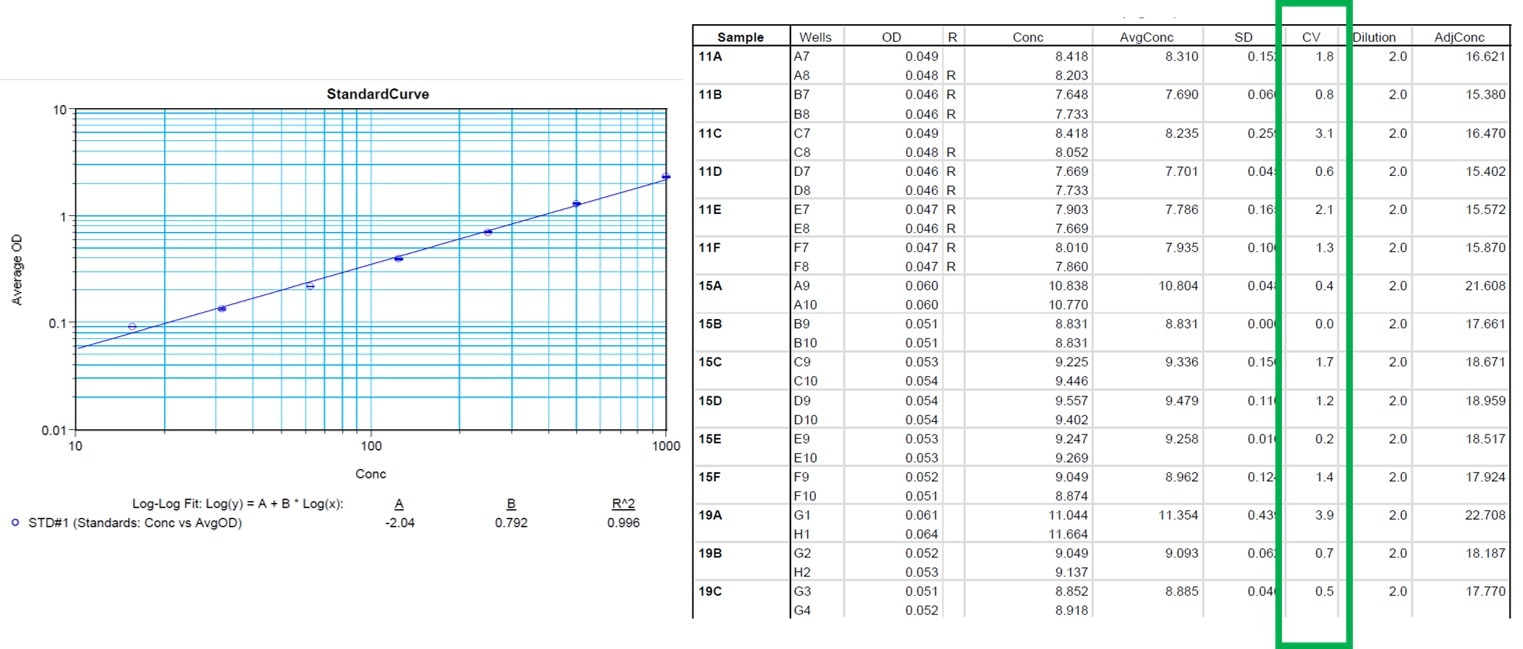Select the A coefficient value -2.04
1523x649 pixels.
click(x=399, y=523)
